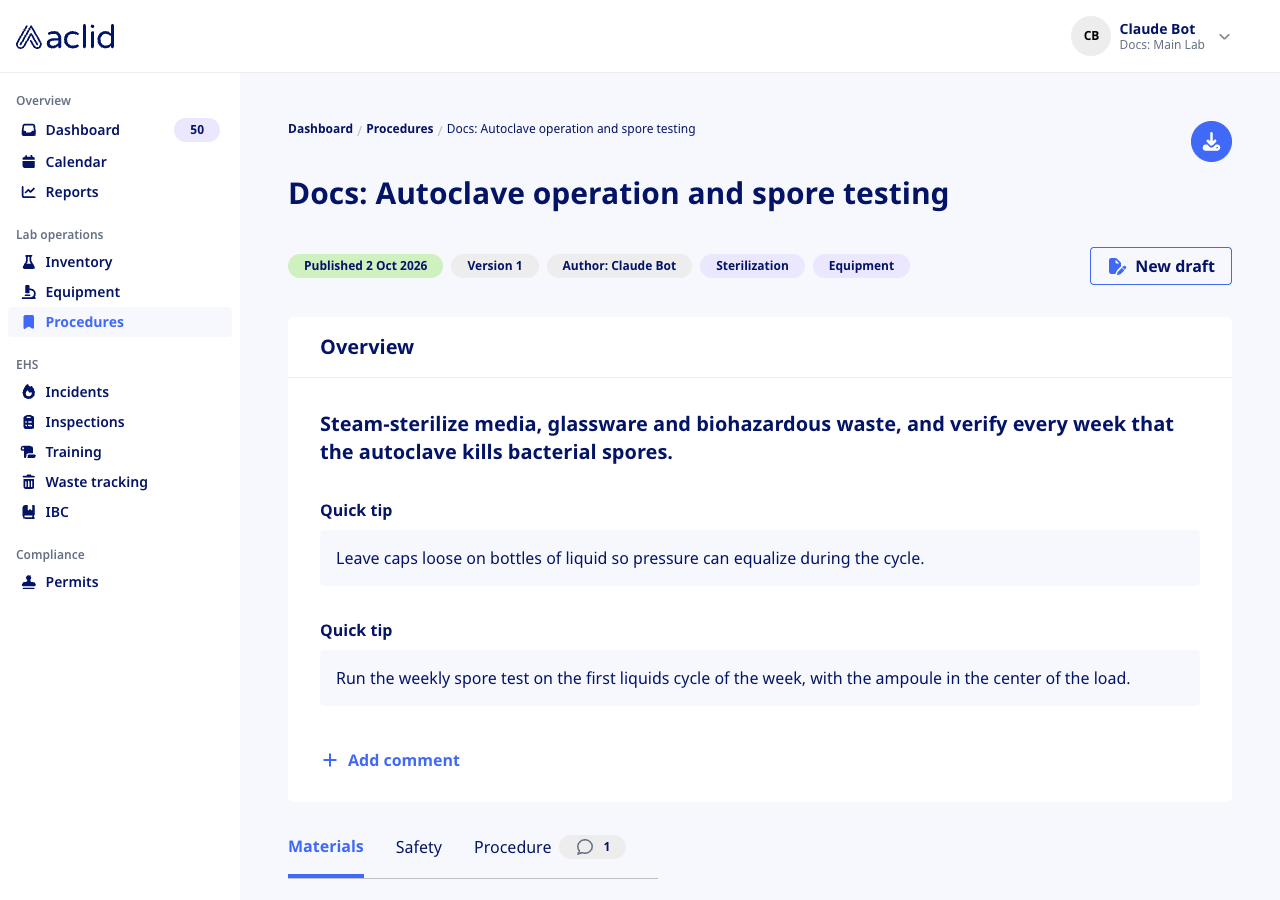This screenshot has width=1280, height=900.
Task: Switch to the Safety tab
Action: [418, 847]
